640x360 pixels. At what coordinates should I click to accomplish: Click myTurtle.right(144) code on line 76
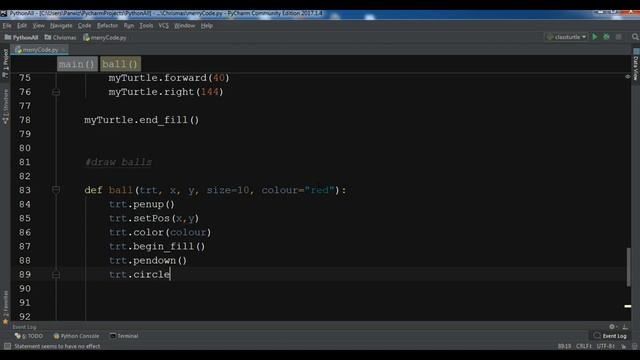point(166,92)
